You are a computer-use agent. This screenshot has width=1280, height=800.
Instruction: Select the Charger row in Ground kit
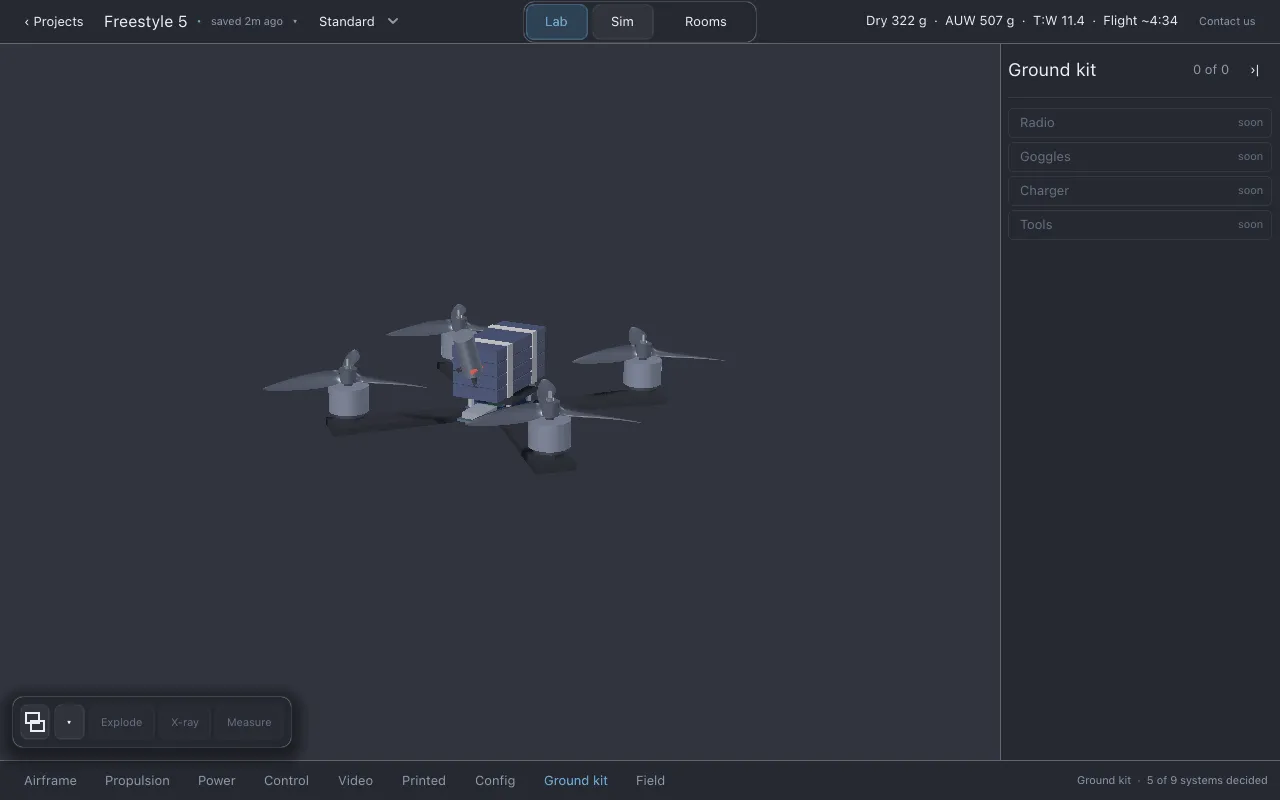[x=1140, y=191]
